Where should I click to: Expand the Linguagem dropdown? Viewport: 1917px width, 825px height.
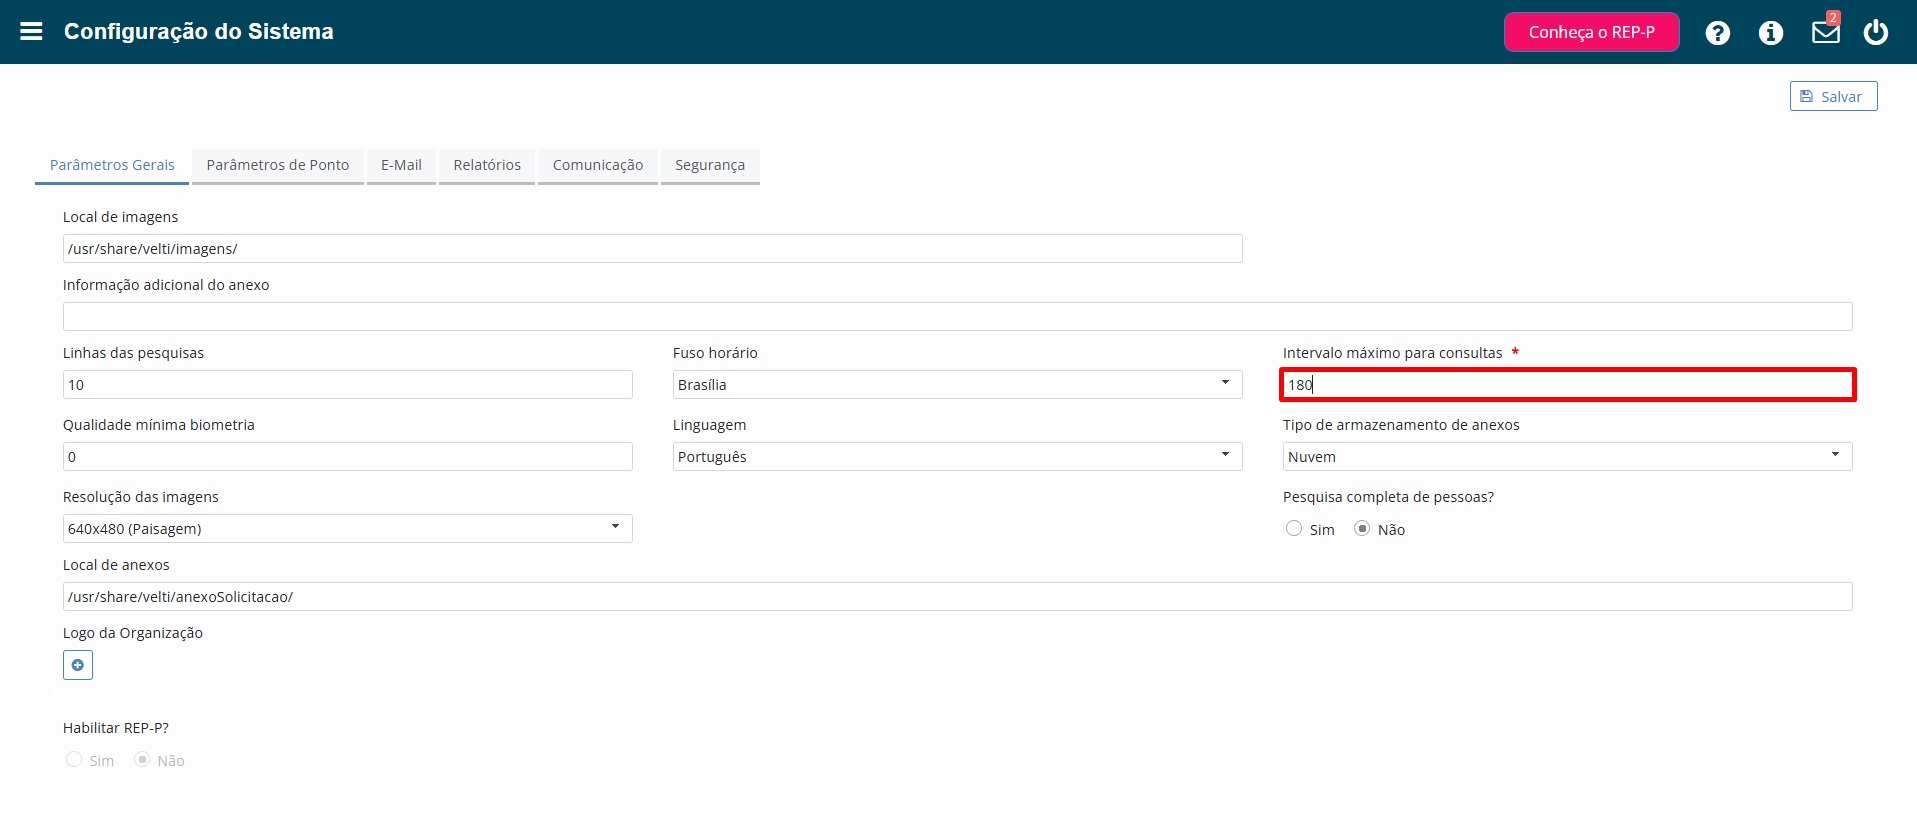tap(957, 457)
